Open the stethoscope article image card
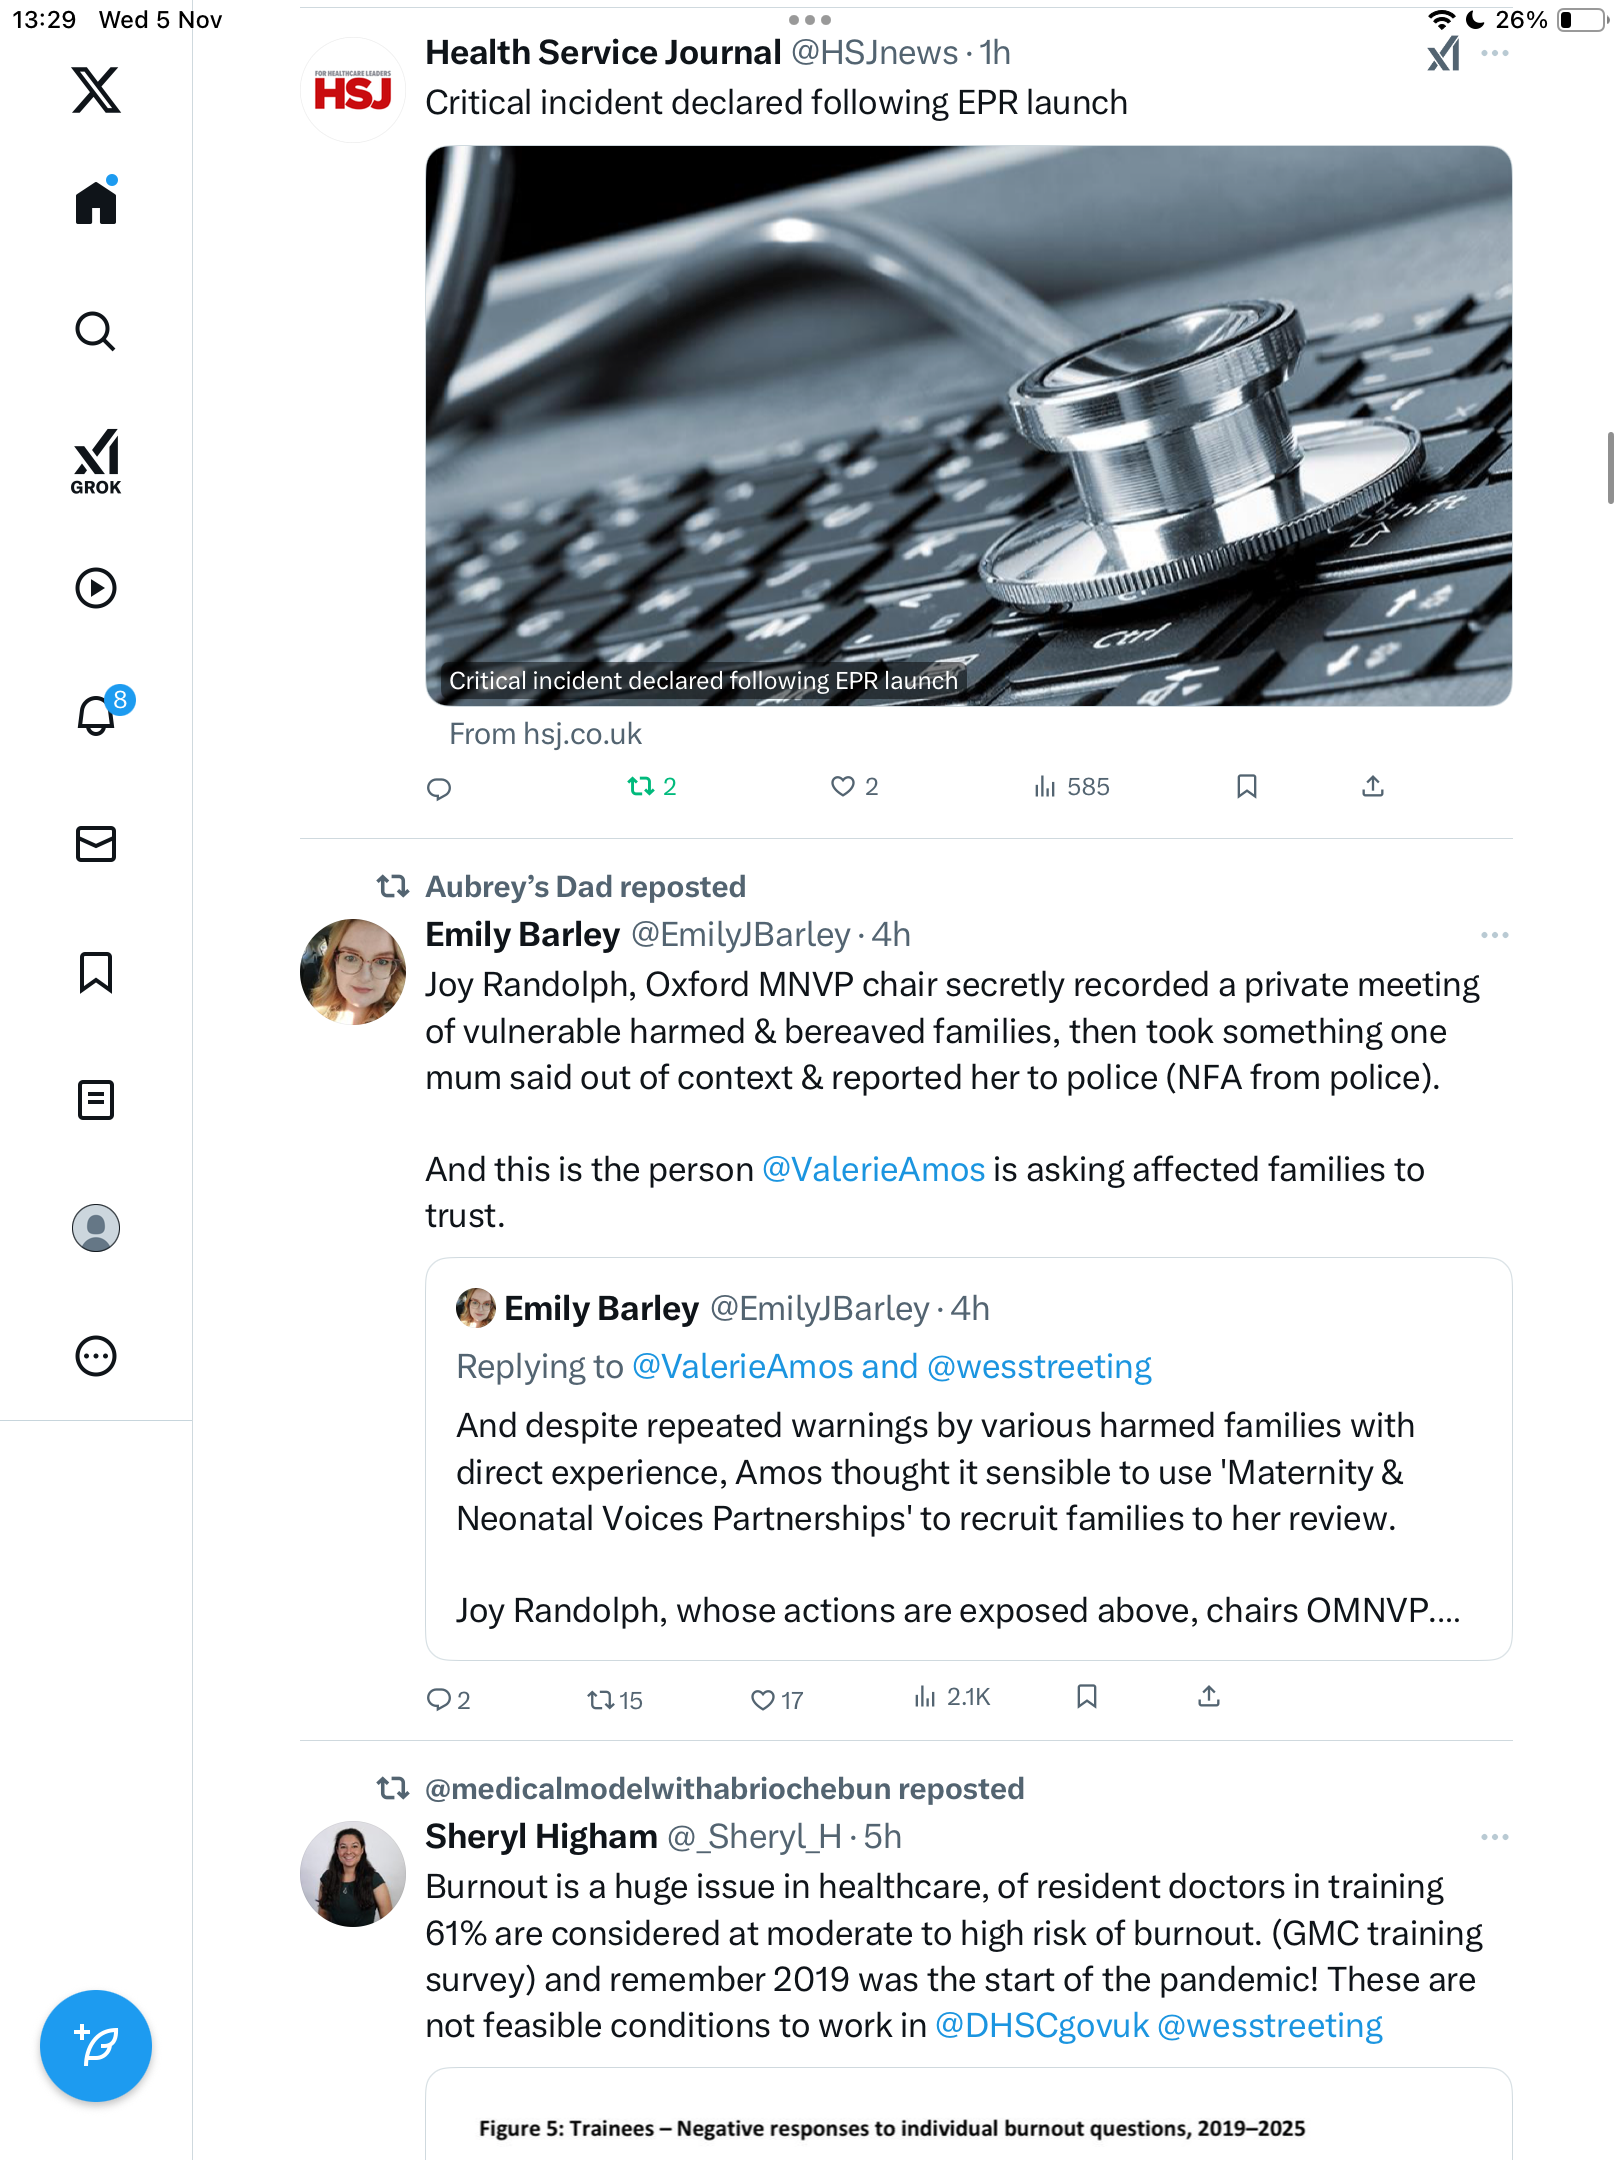This screenshot has height=2160, width=1620. (968, 426)
